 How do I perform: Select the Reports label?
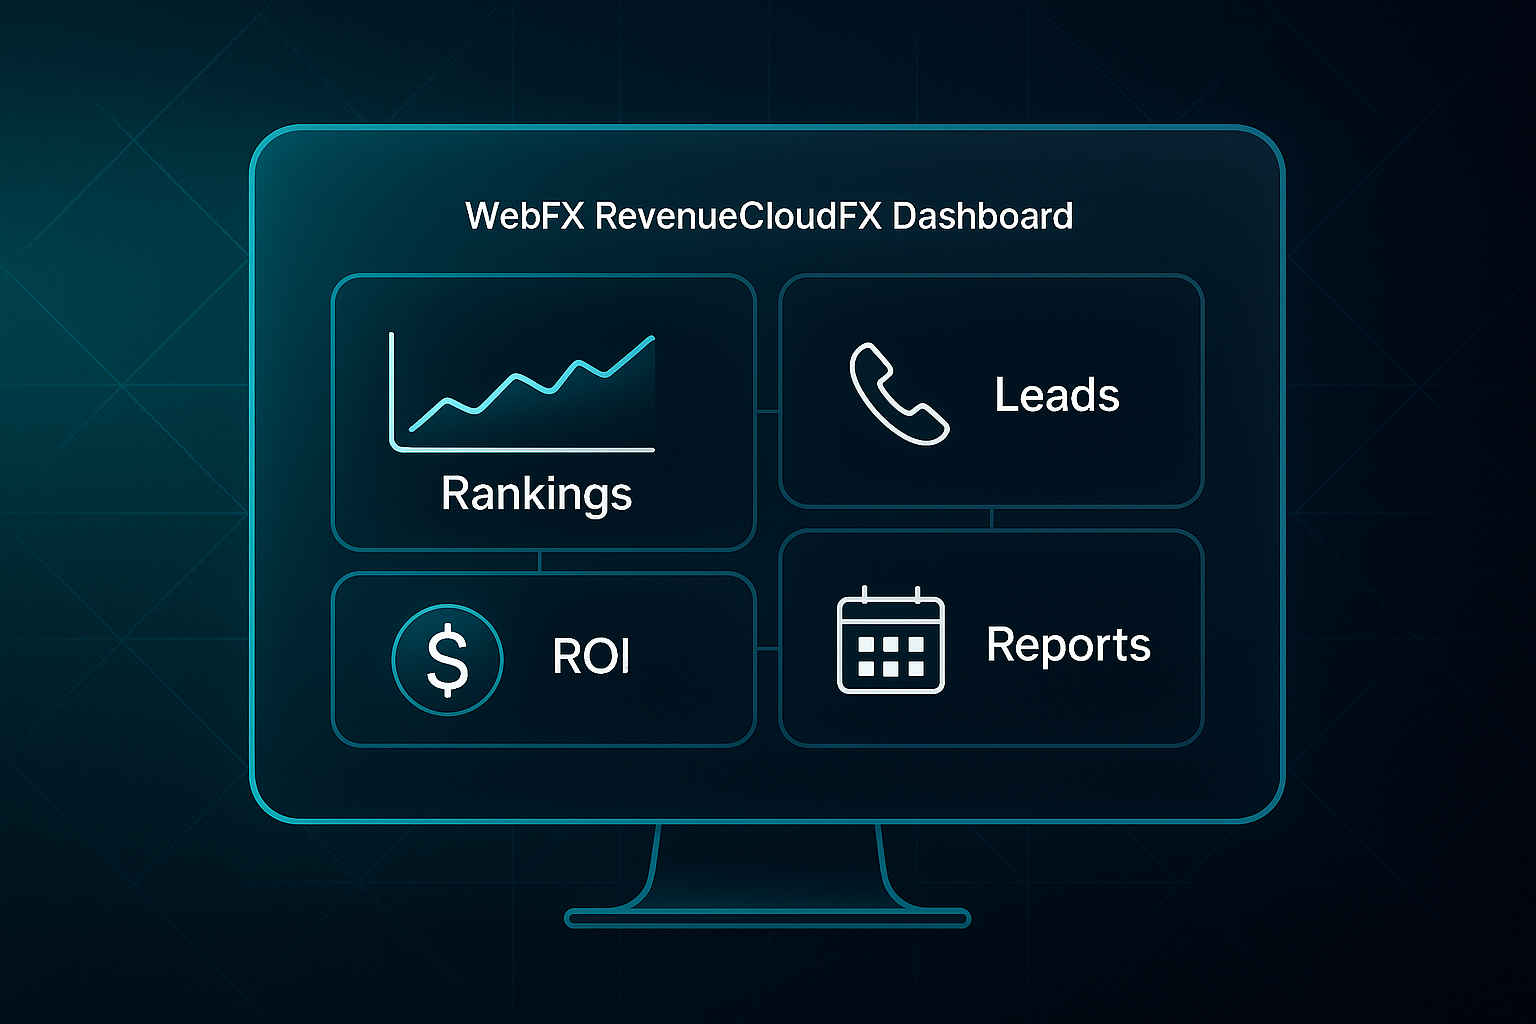pos(1068,645)
